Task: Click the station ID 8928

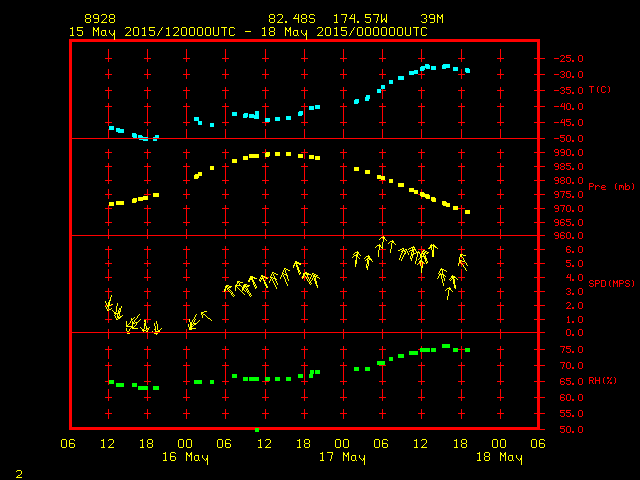Action: (100, 19)
